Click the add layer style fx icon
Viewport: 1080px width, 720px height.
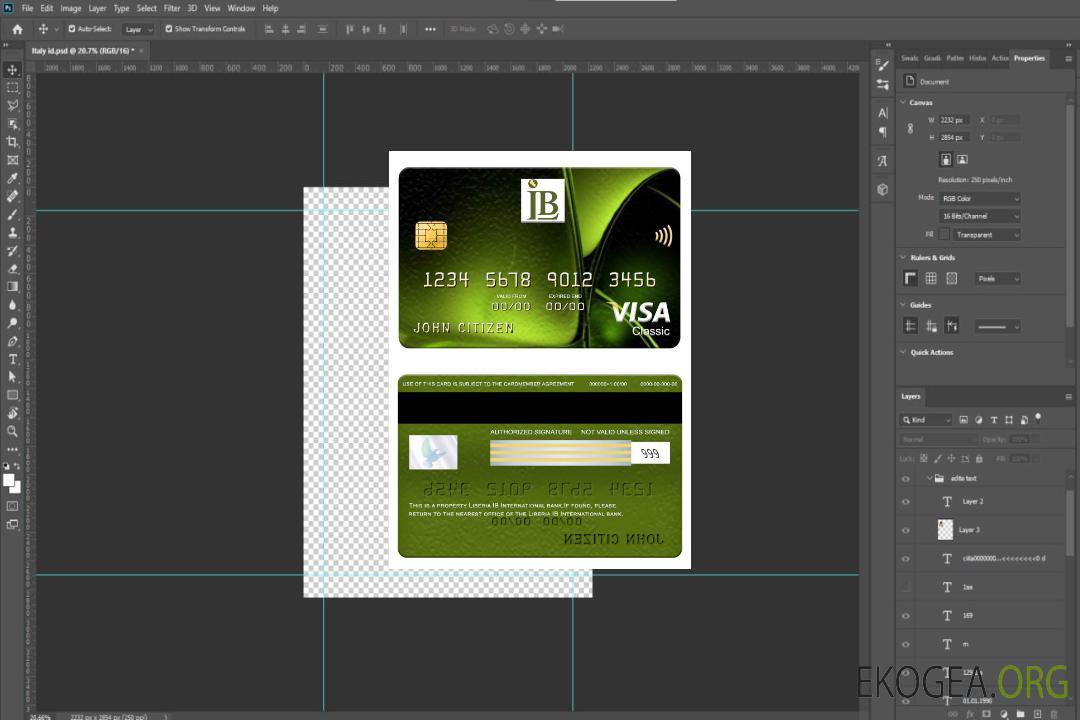coord(970,714)
